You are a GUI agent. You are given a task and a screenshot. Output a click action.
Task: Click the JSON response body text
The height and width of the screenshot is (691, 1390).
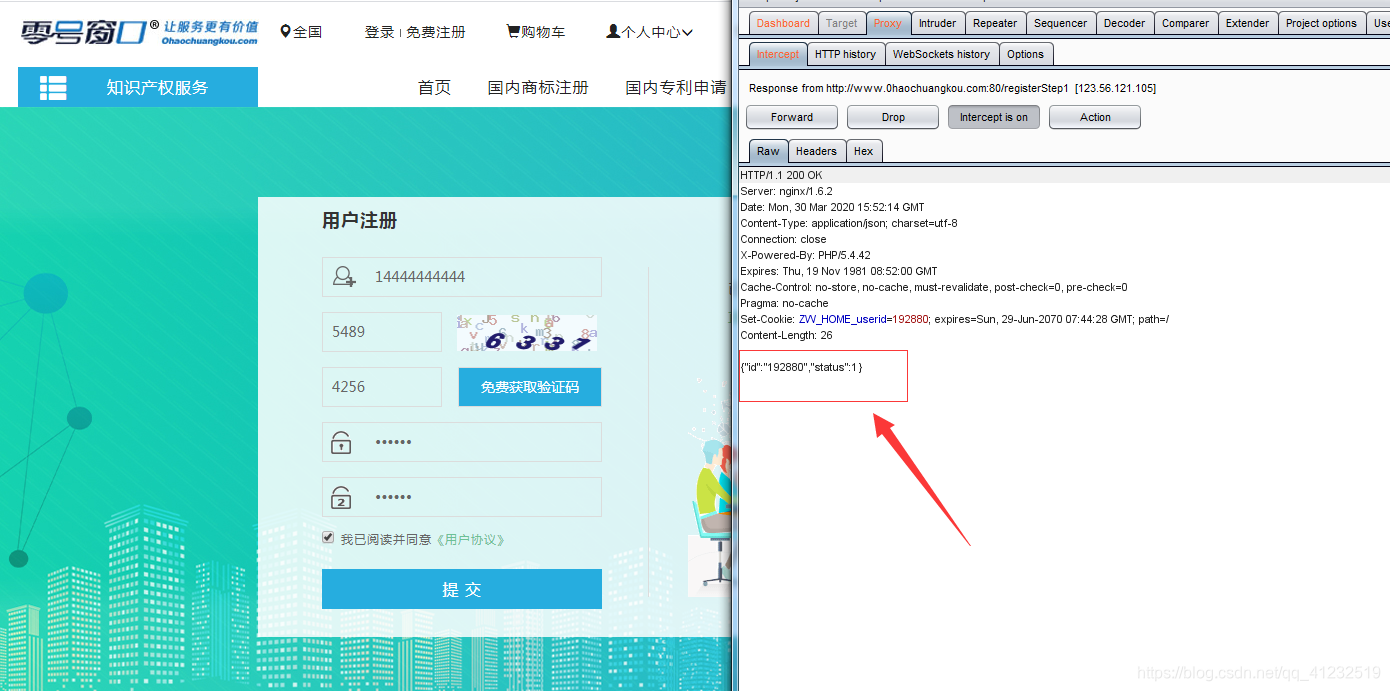801,367
